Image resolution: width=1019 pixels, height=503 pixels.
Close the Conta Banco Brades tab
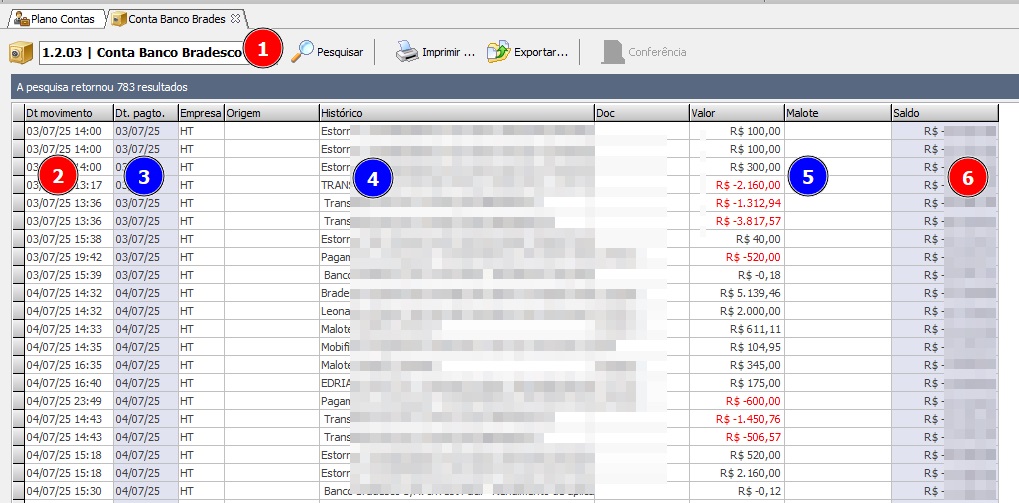(235, 19)
